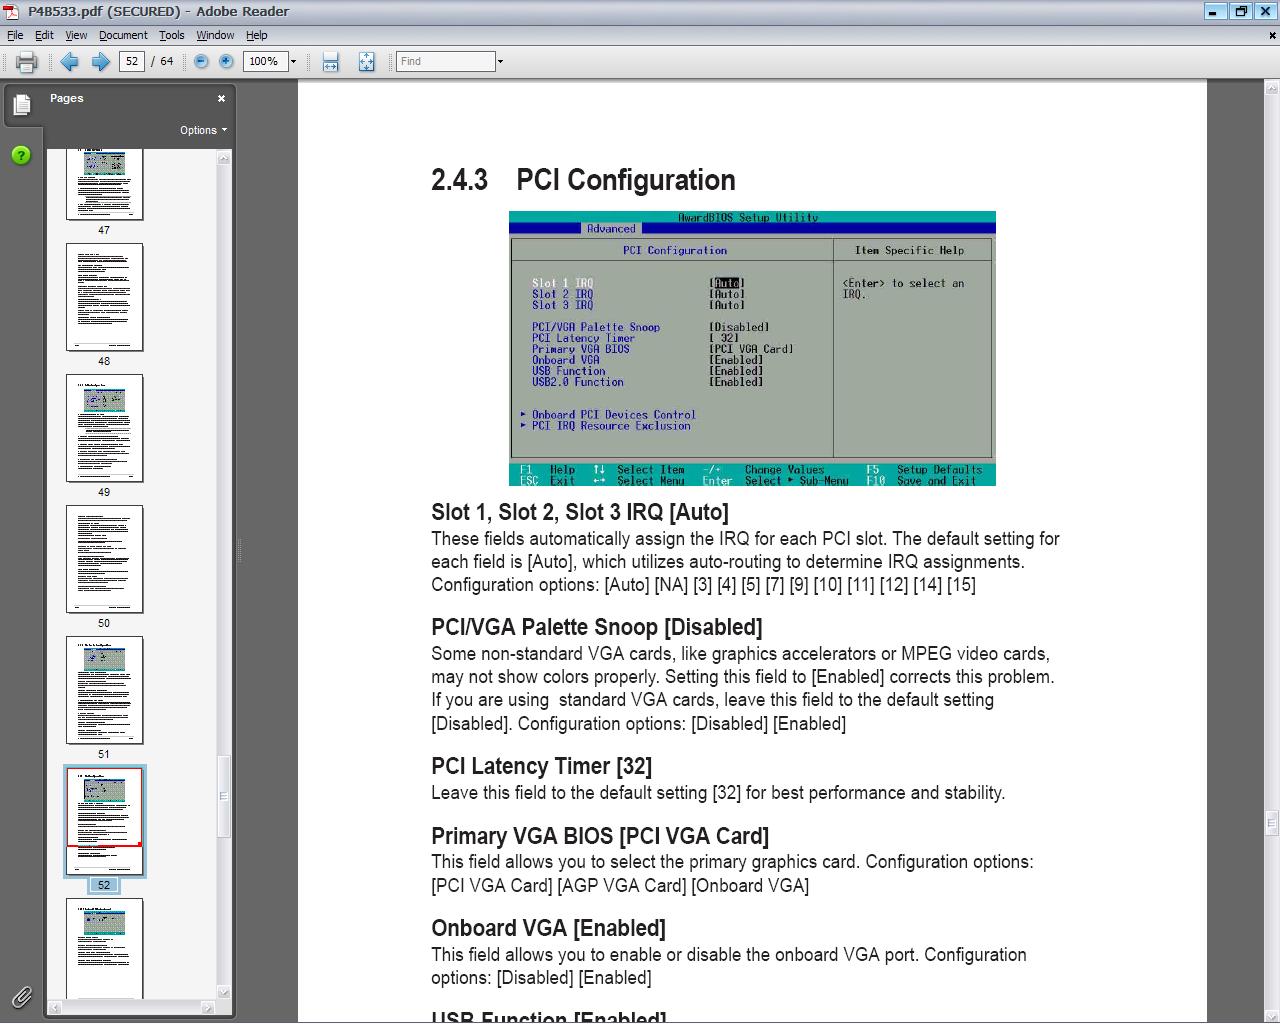
Task: Close the Pages panel
Action: coord(221,99)
